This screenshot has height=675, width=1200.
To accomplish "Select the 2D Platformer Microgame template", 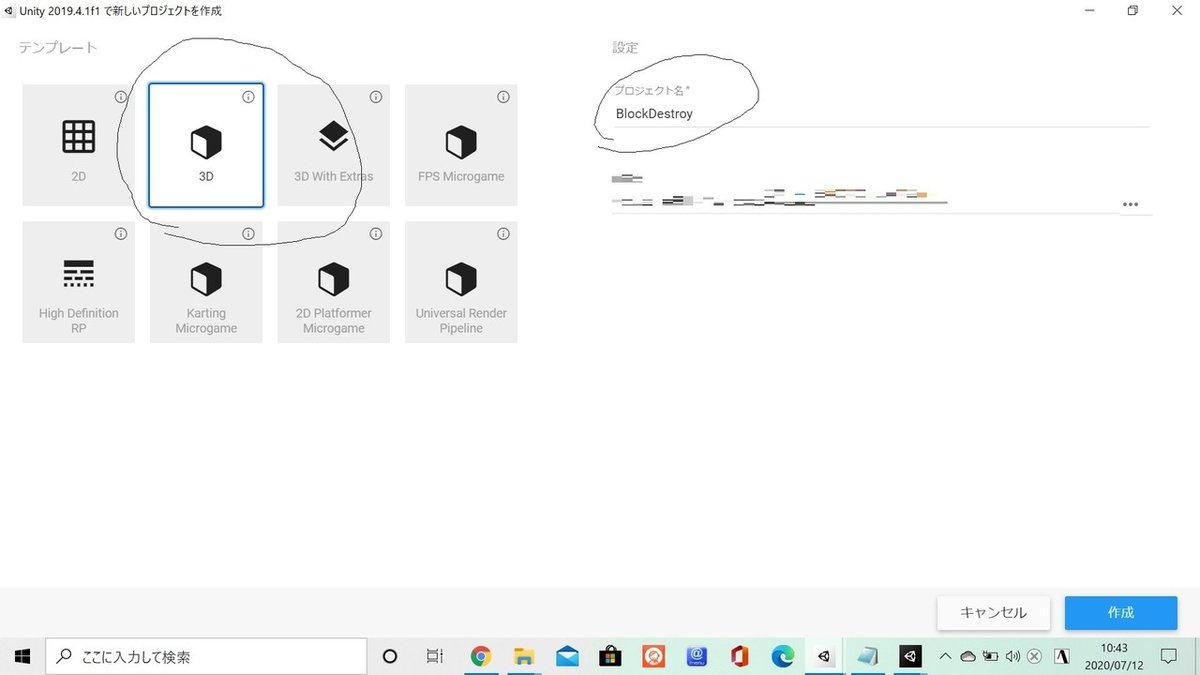I will (x=333, y=282).
